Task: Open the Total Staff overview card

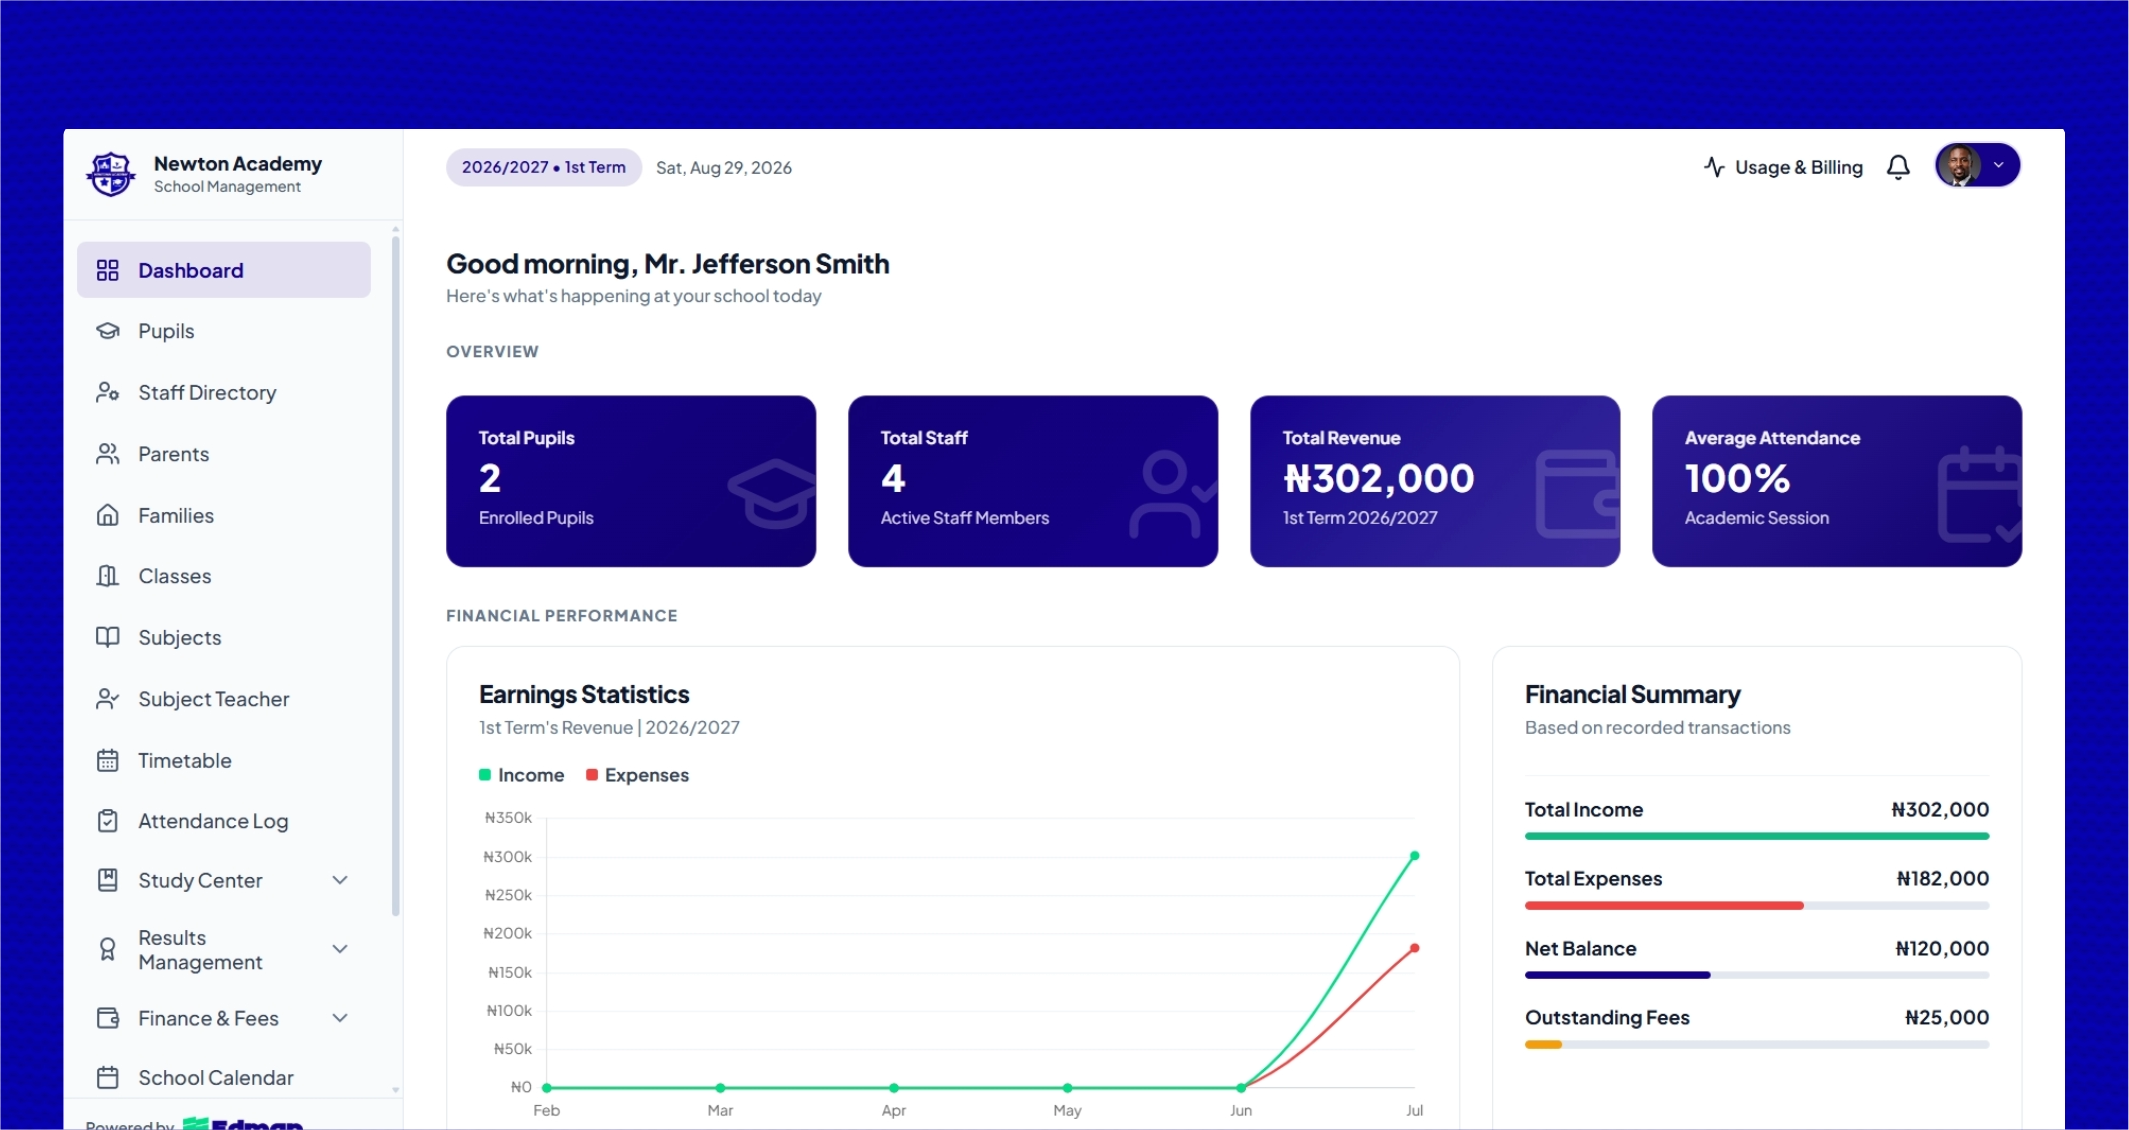Action: point(1033,481)
